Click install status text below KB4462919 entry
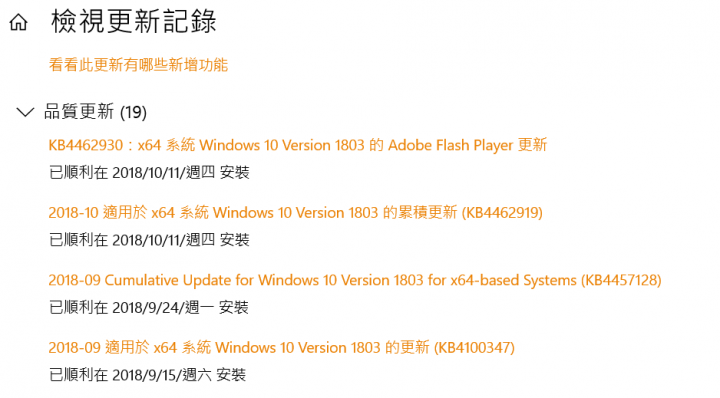 click(149, 240)
